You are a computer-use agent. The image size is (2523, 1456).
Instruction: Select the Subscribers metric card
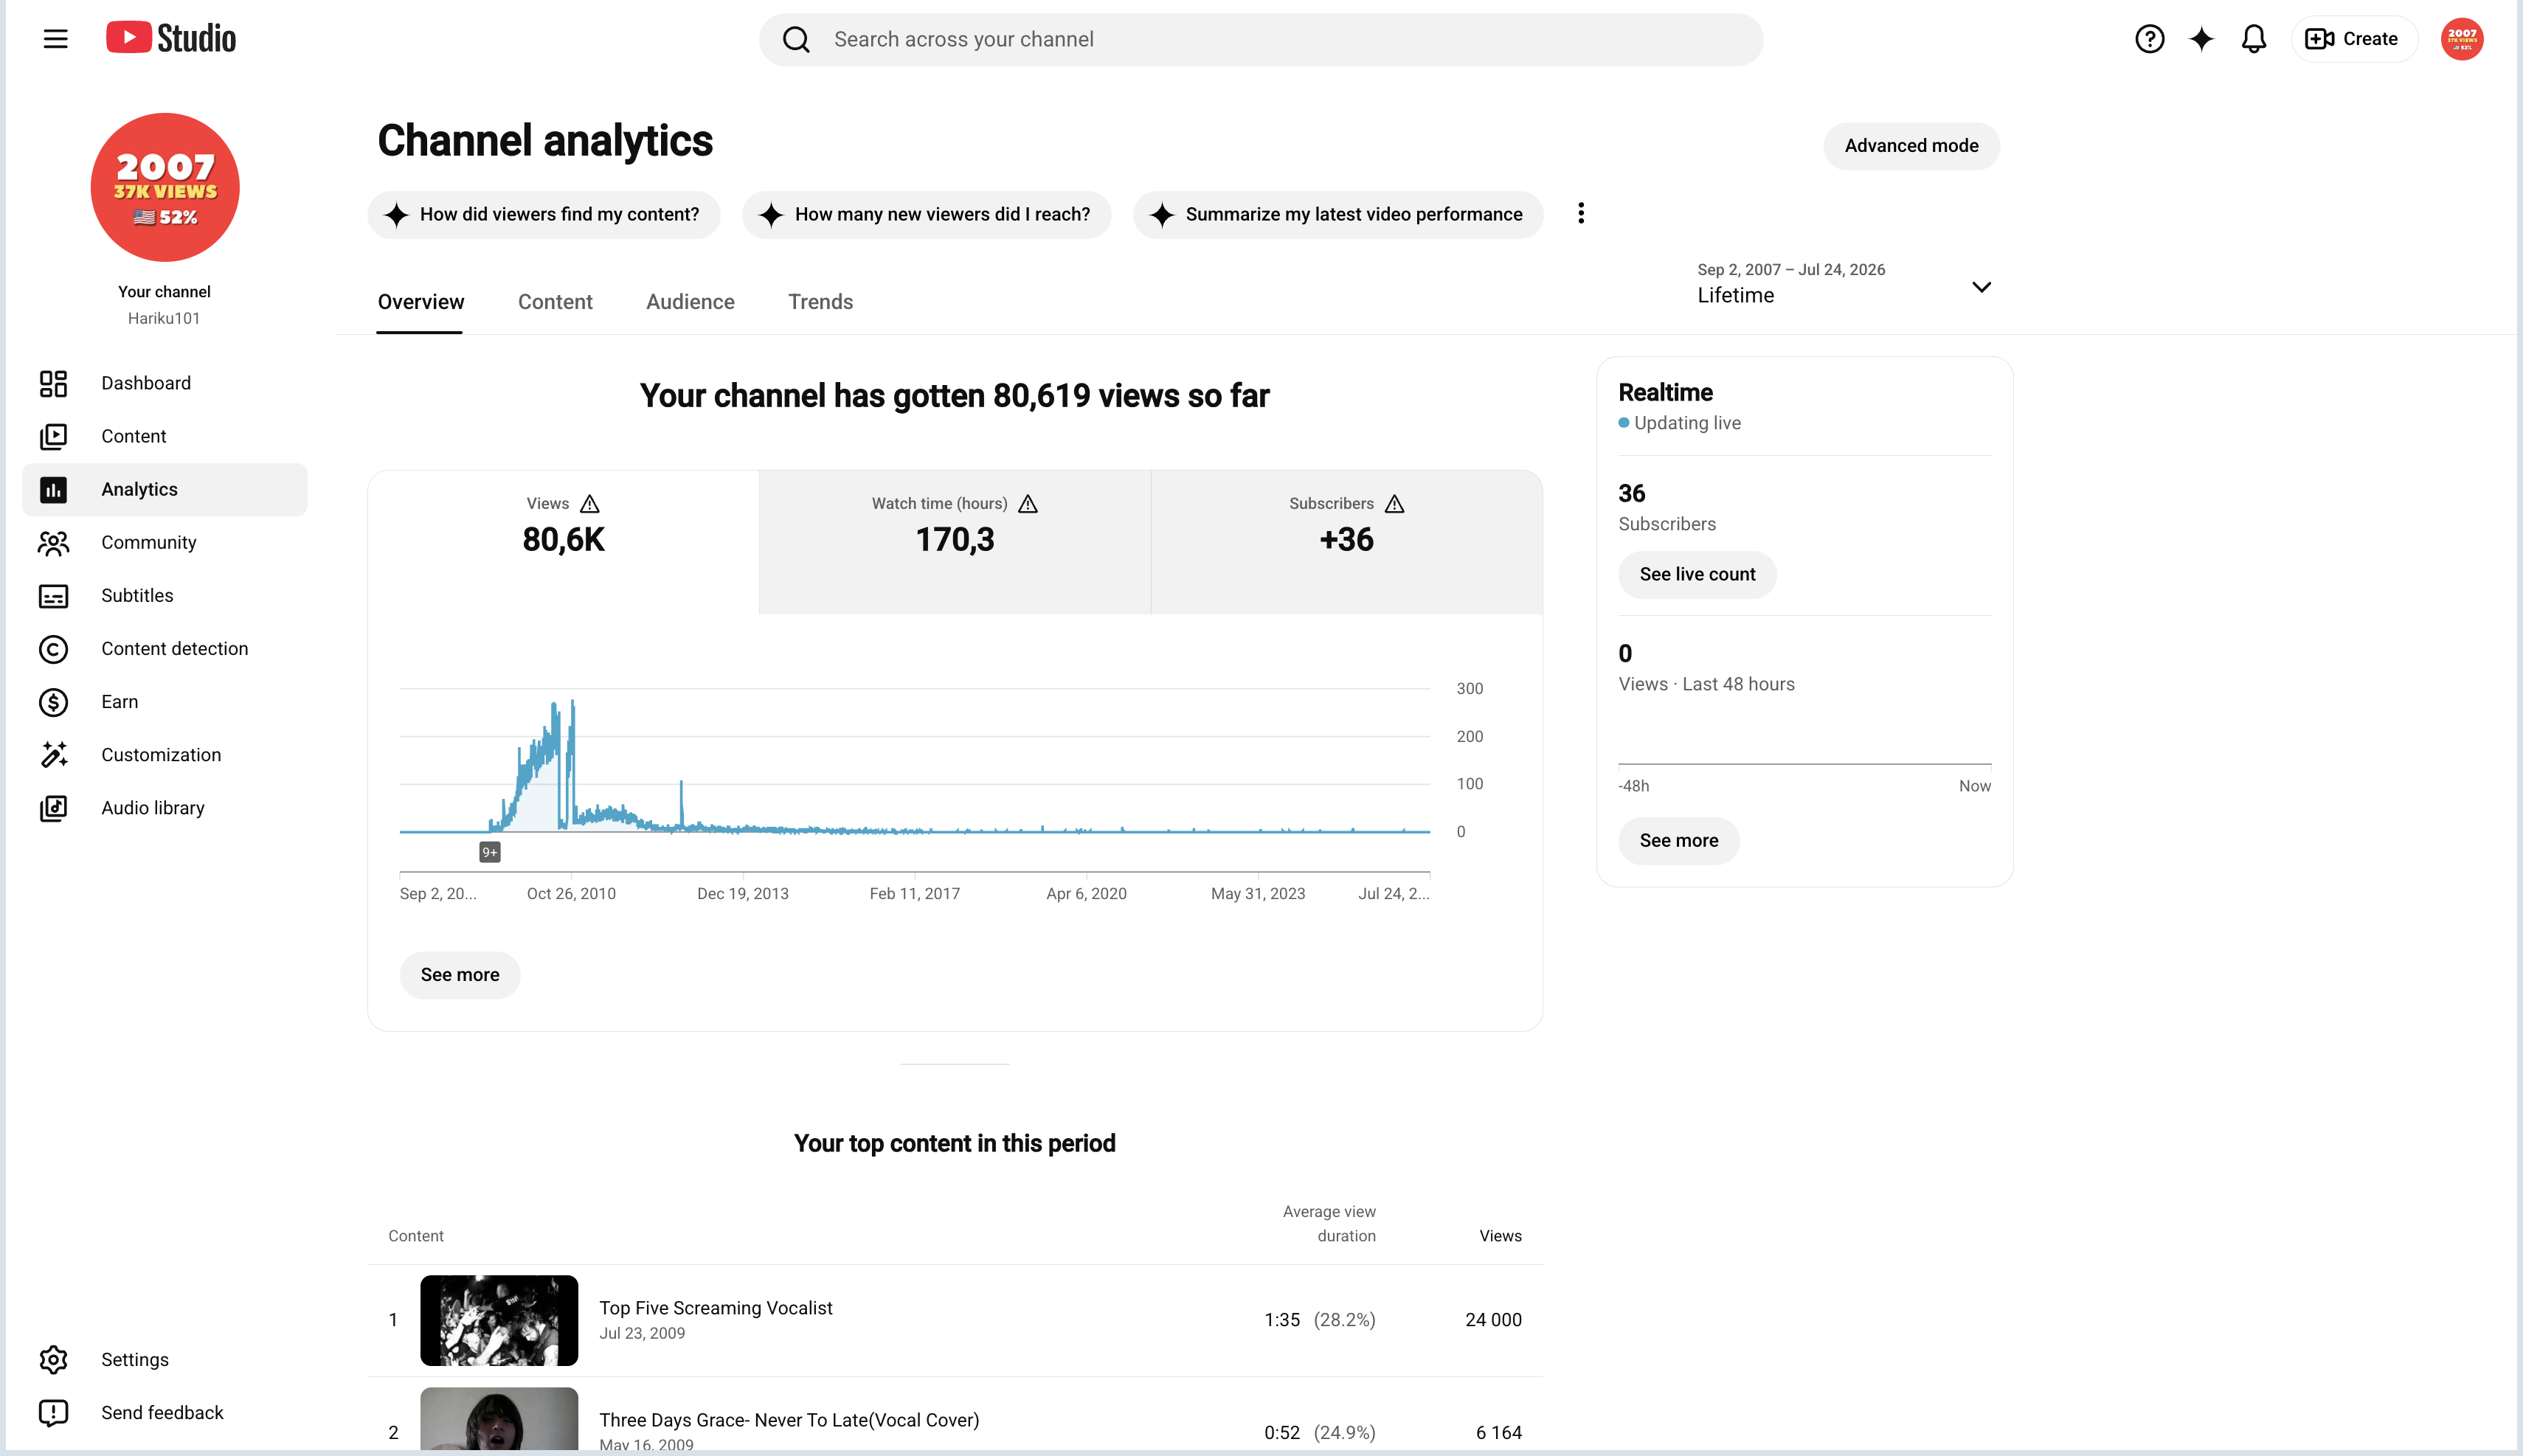click(1347, 542)
